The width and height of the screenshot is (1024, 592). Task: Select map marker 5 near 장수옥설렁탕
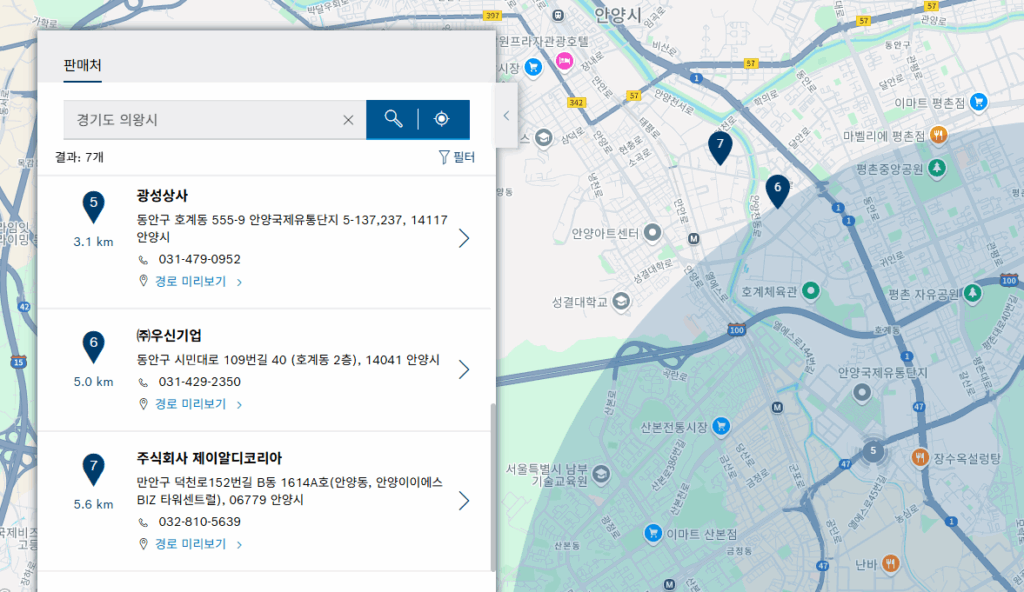click(873, 450)
